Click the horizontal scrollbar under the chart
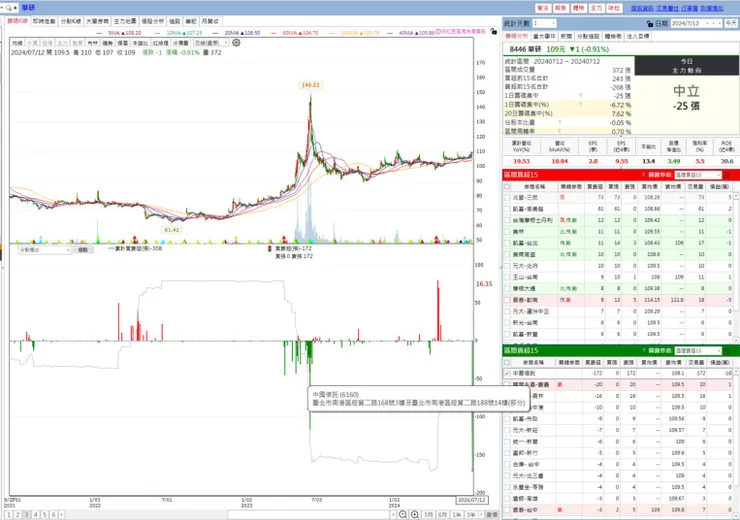This screenshot has width=740, height=520. [311, 515]
